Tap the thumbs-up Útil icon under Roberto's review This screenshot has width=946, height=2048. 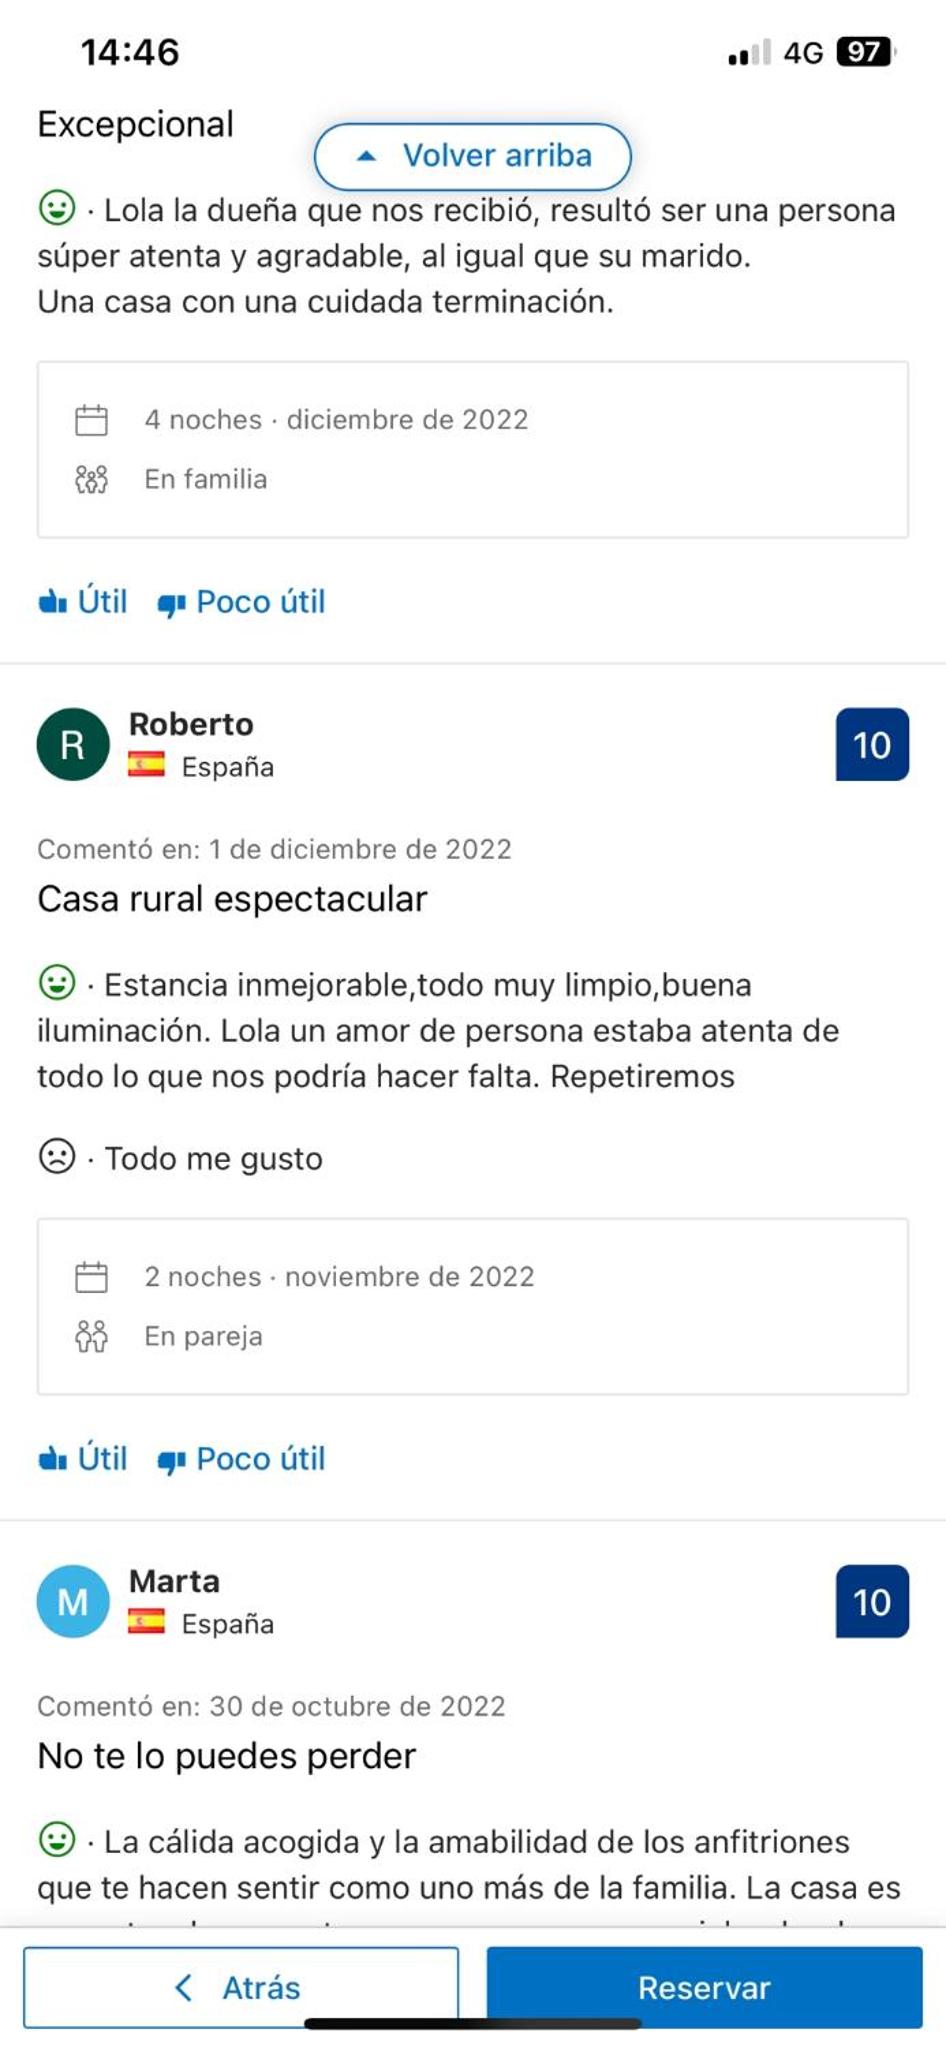pyautogui.click(x=52, y=1459)
